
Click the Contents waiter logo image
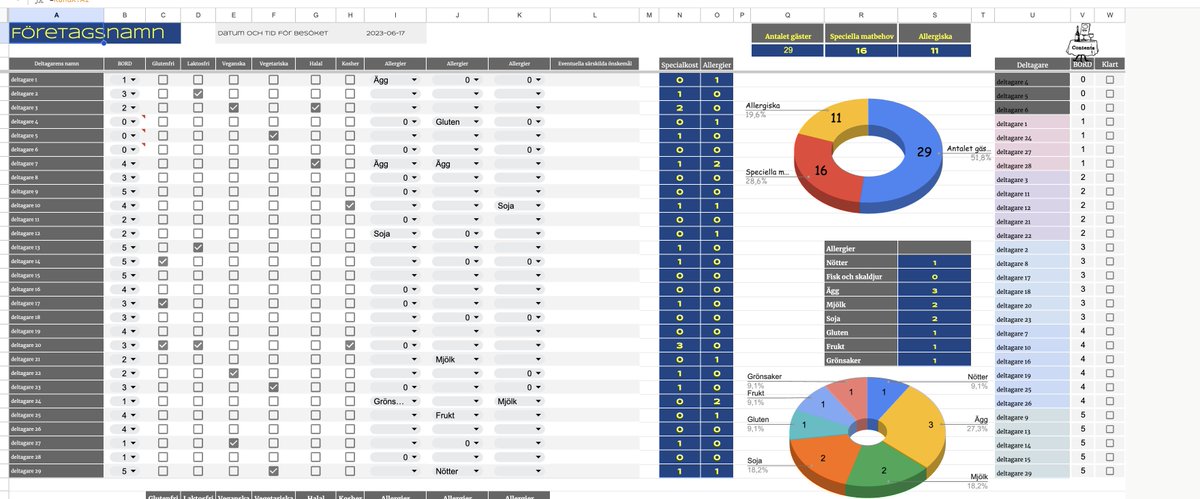pyautogui.click(x=1082, y=42)
